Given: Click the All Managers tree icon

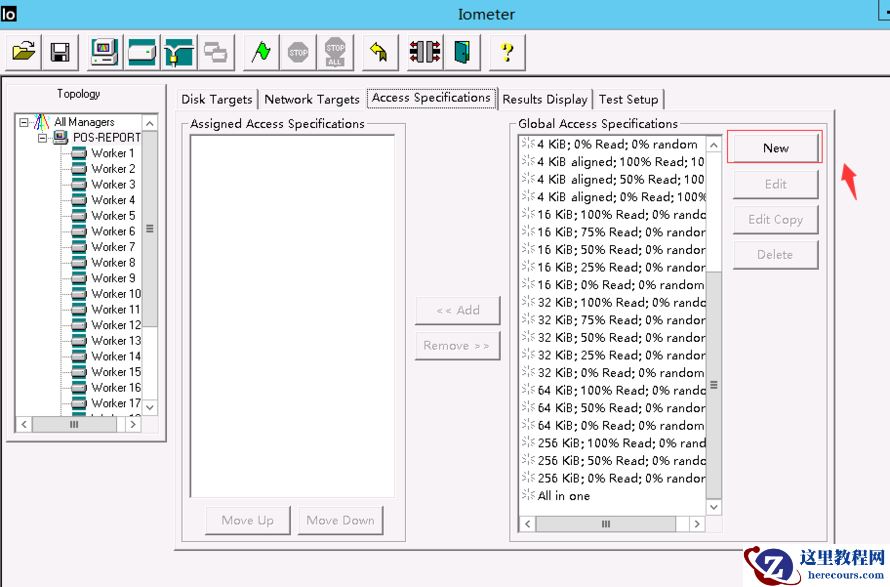Looking at the screenshot, I should click(41, 121).
